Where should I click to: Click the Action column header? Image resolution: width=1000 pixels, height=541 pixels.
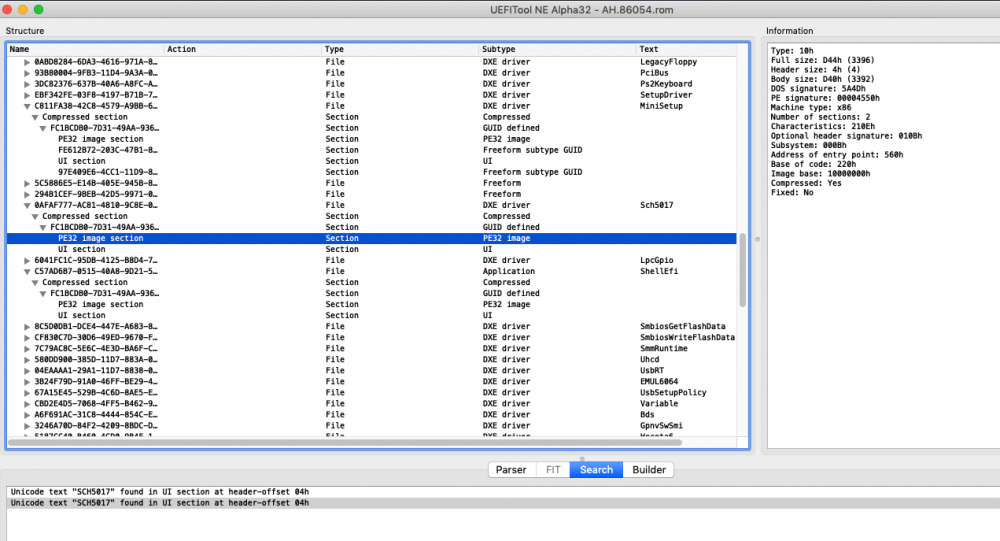coord(243,49)
